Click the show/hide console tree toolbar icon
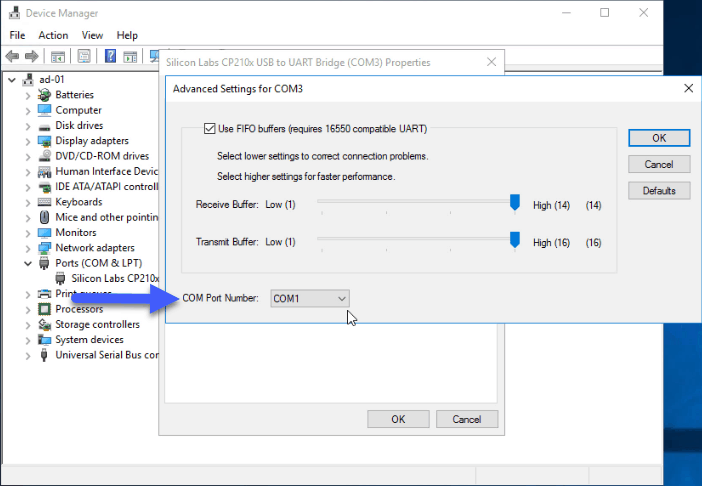The width and height of the screenshot is (702, 486). (58, 56)
